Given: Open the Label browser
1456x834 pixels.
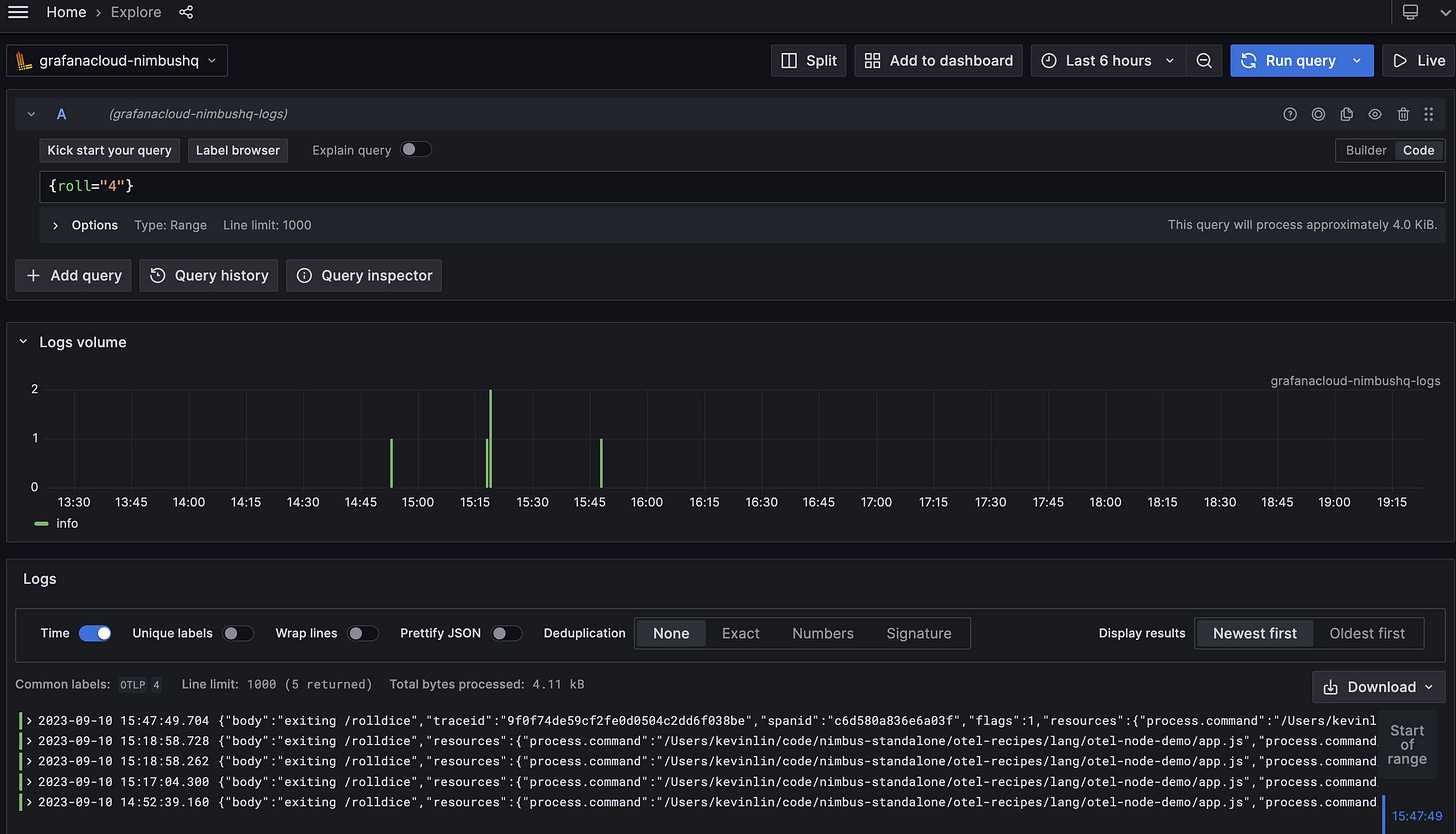Looking at the screenshot, I should point(237,150).
